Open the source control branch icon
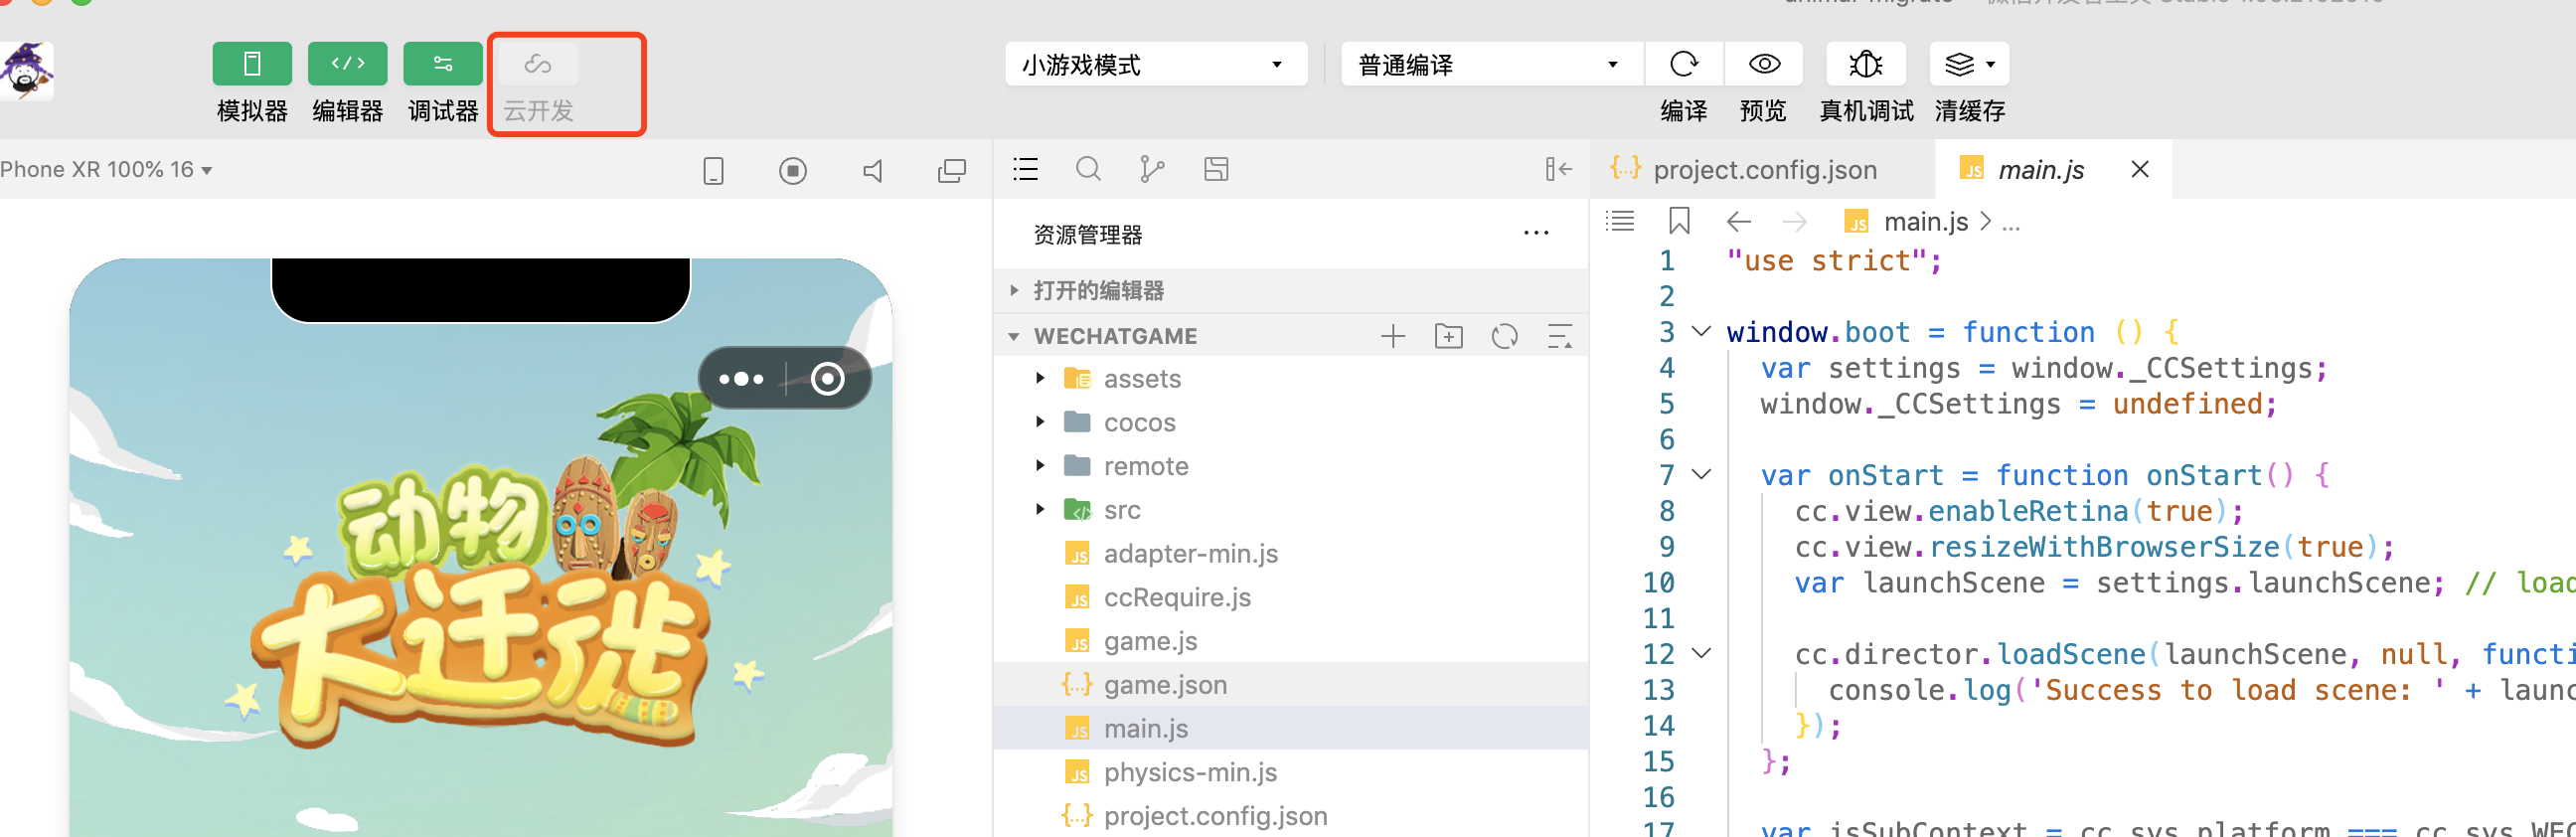2576x837 pixels. 1152,169
